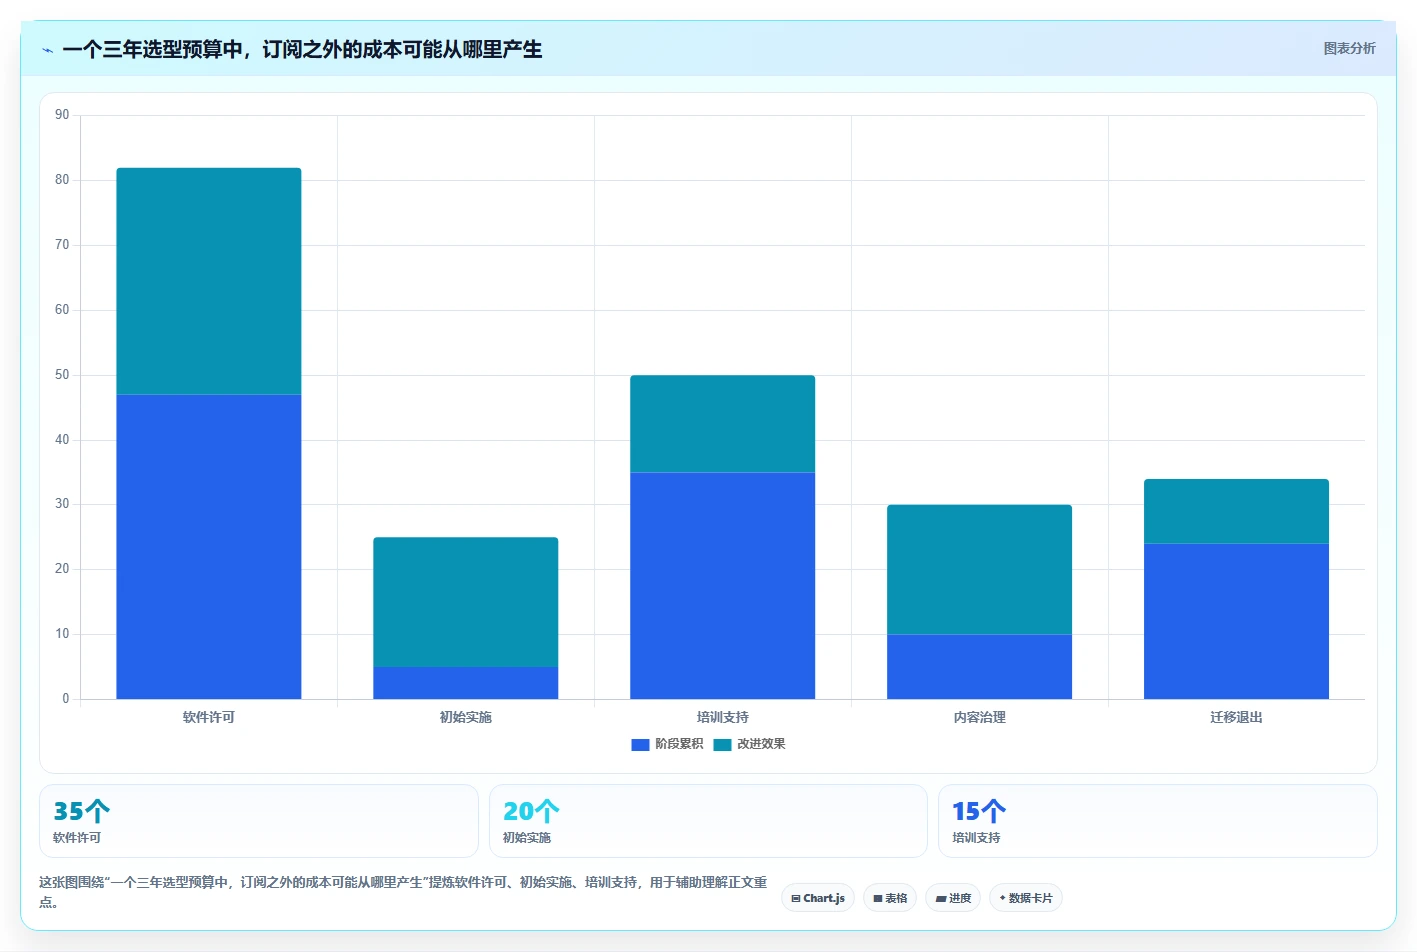The width and height of the screenshot is (1417, 952).
Task: Click the 内容治理 x-axis label
Action: pos(980,717)
